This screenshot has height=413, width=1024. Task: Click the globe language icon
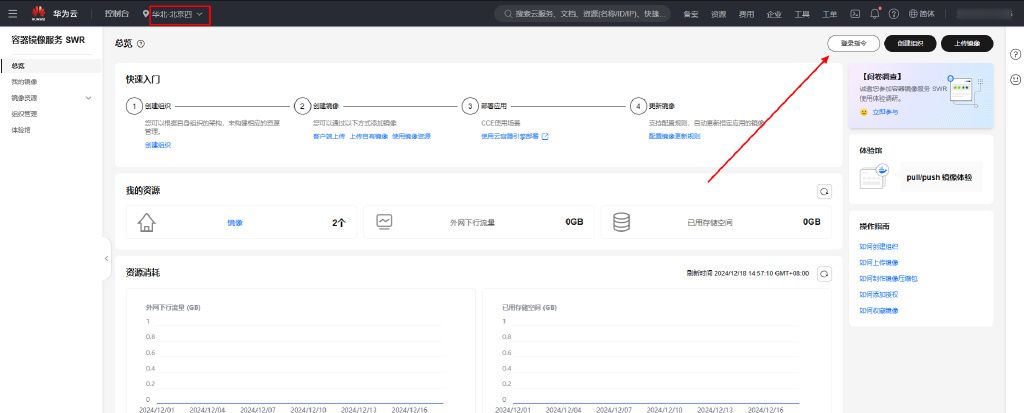[913, 13]
